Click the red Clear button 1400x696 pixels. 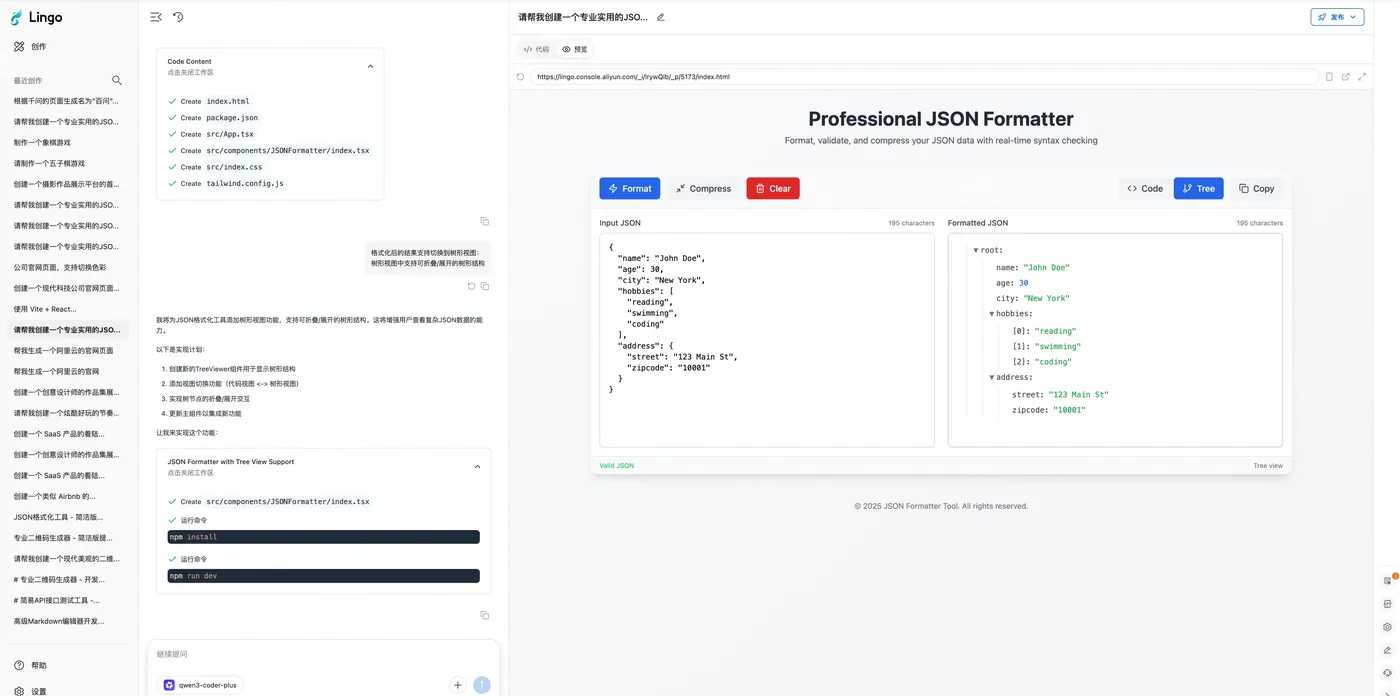click(x=773, y=188)
